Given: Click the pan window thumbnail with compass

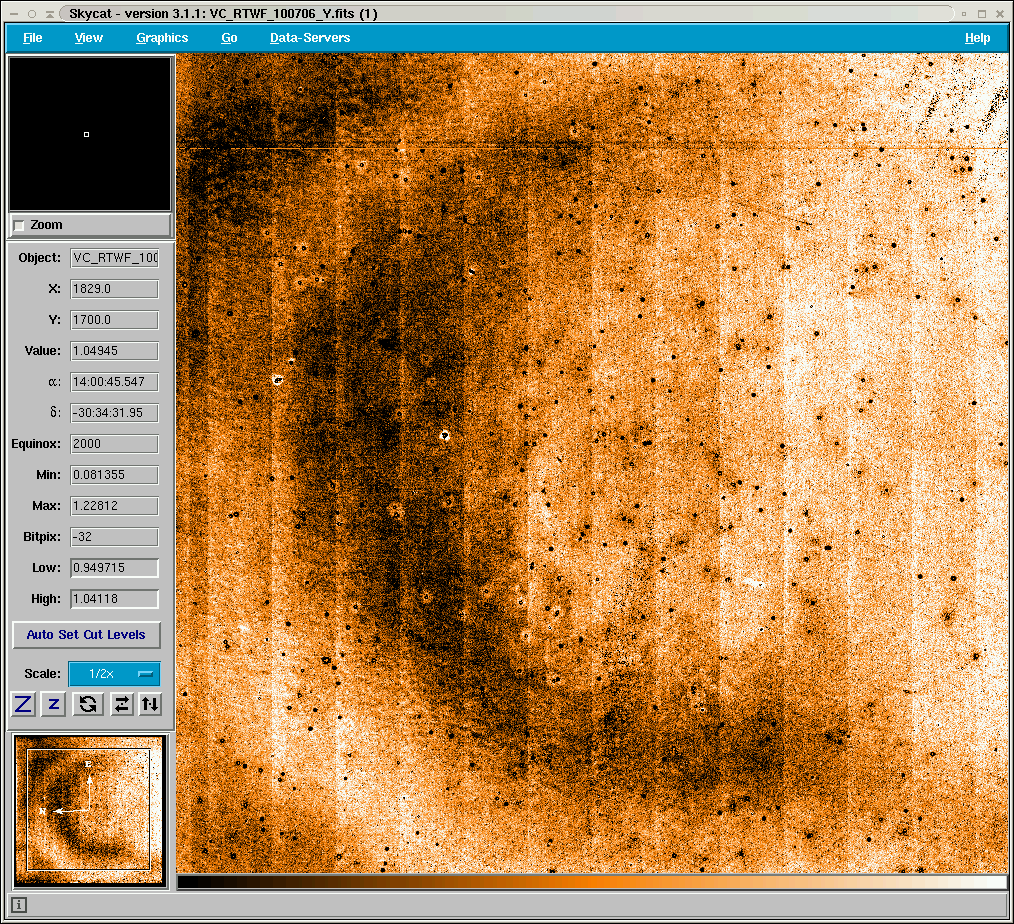Looking at the screenshot, I should click(x=89, y=809).
